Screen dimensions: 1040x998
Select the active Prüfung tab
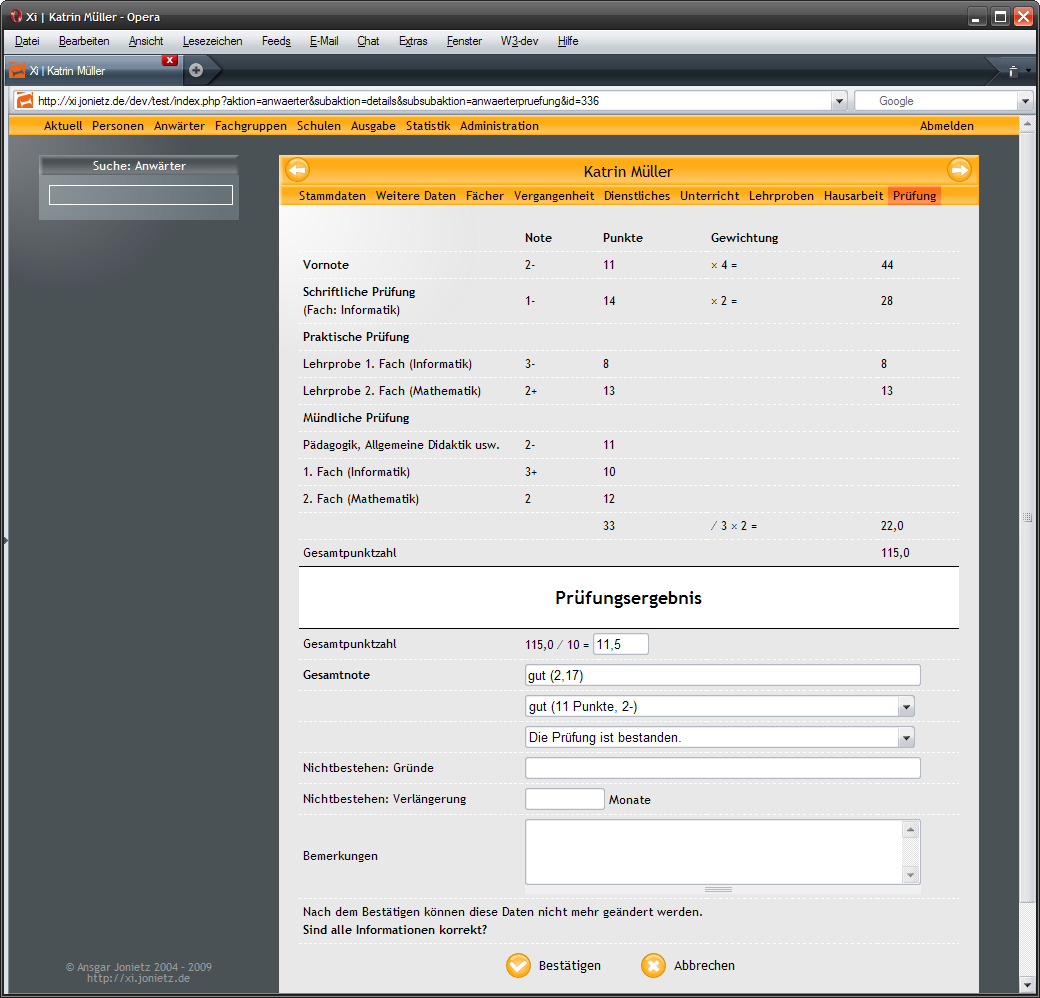915,196
